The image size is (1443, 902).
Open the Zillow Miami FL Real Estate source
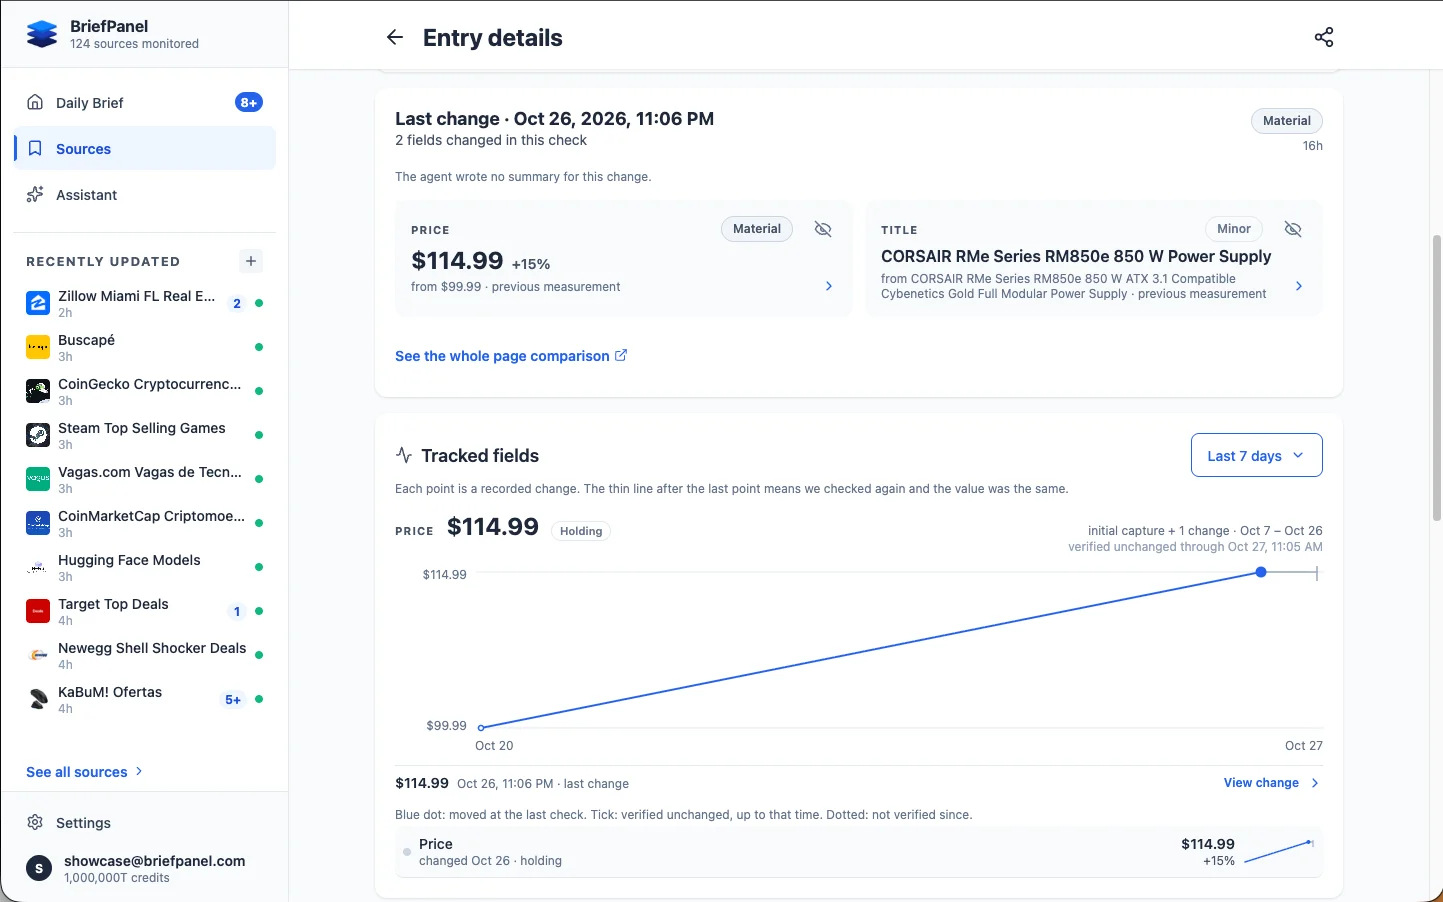pos(145,303)
